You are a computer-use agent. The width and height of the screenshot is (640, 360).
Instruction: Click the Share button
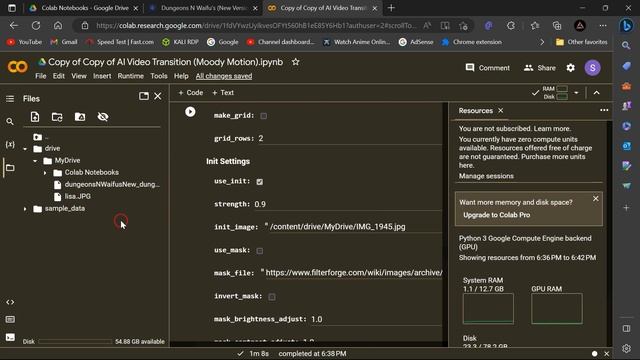pyautogui.click(x=540, y=68)
